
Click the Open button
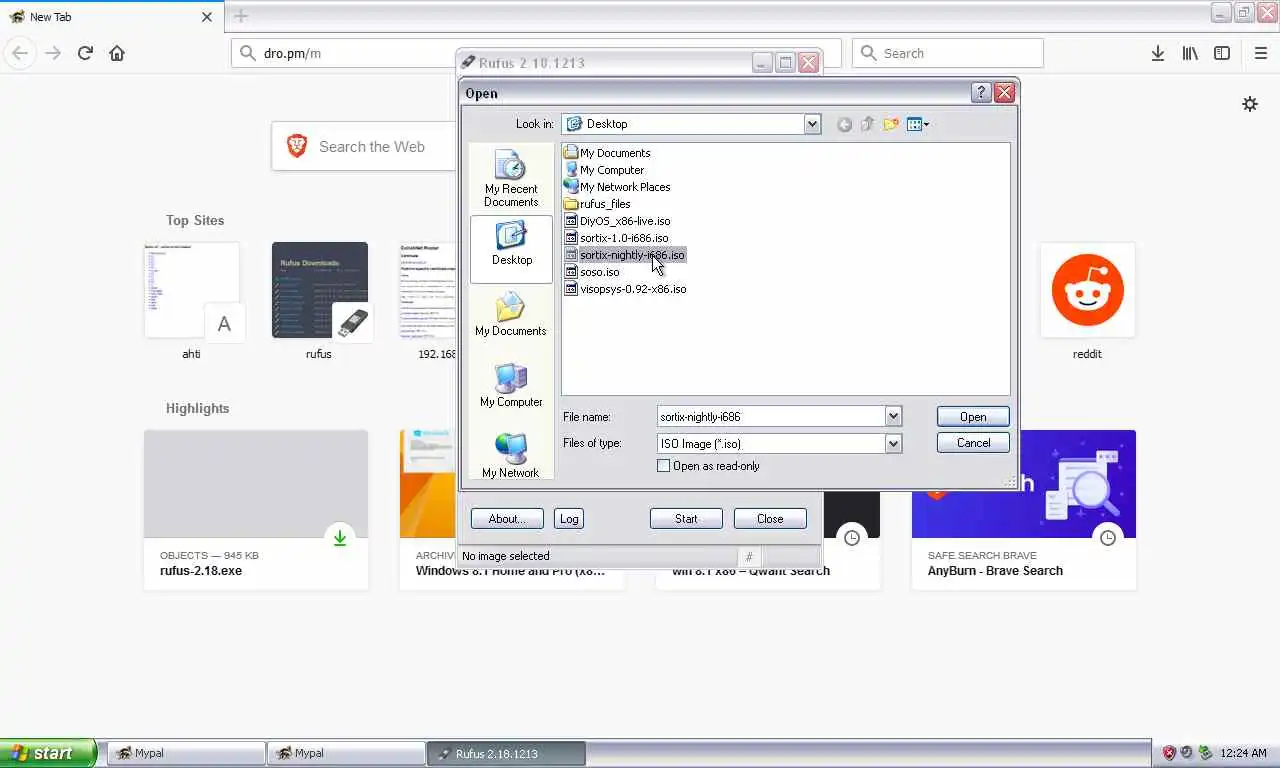click(x=973, y=417)
